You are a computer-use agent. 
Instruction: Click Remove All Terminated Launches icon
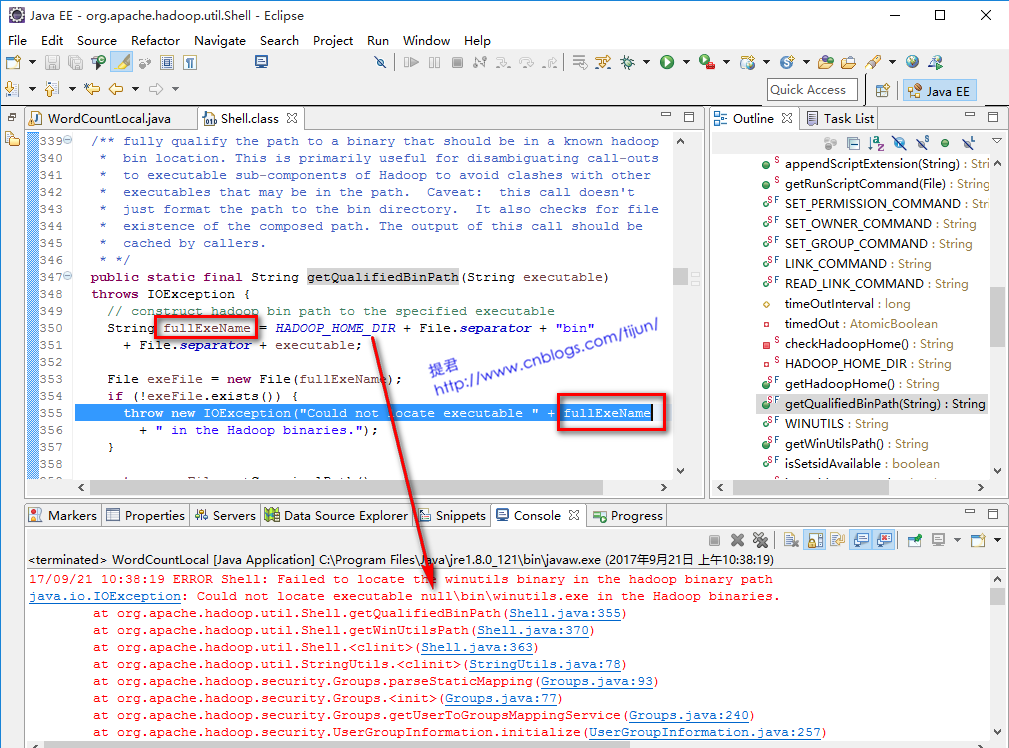pyautogui.click(x=761, y=540)
